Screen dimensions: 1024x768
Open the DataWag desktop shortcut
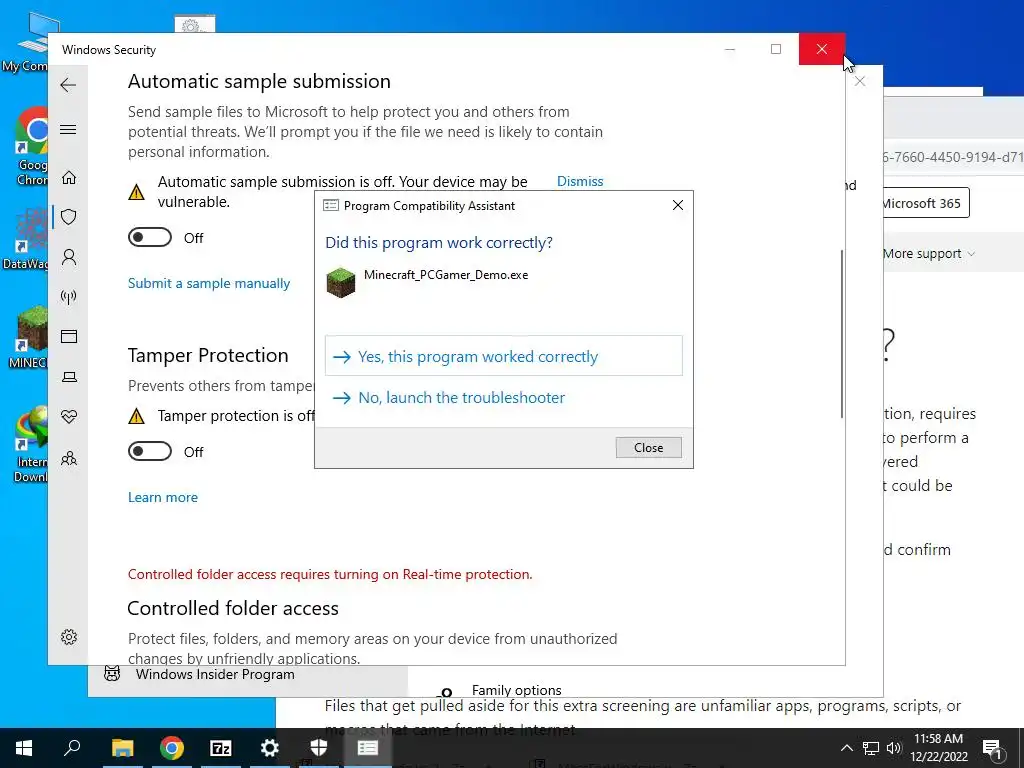tap(26, 239)
